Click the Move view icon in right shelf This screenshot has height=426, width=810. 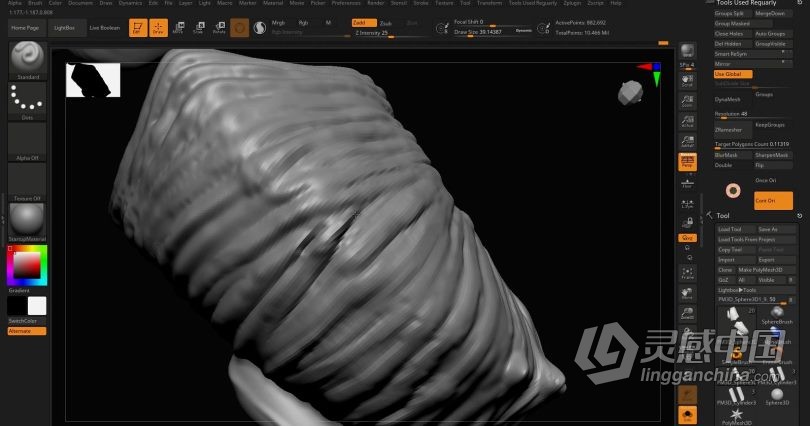click(x=687, y=293)
